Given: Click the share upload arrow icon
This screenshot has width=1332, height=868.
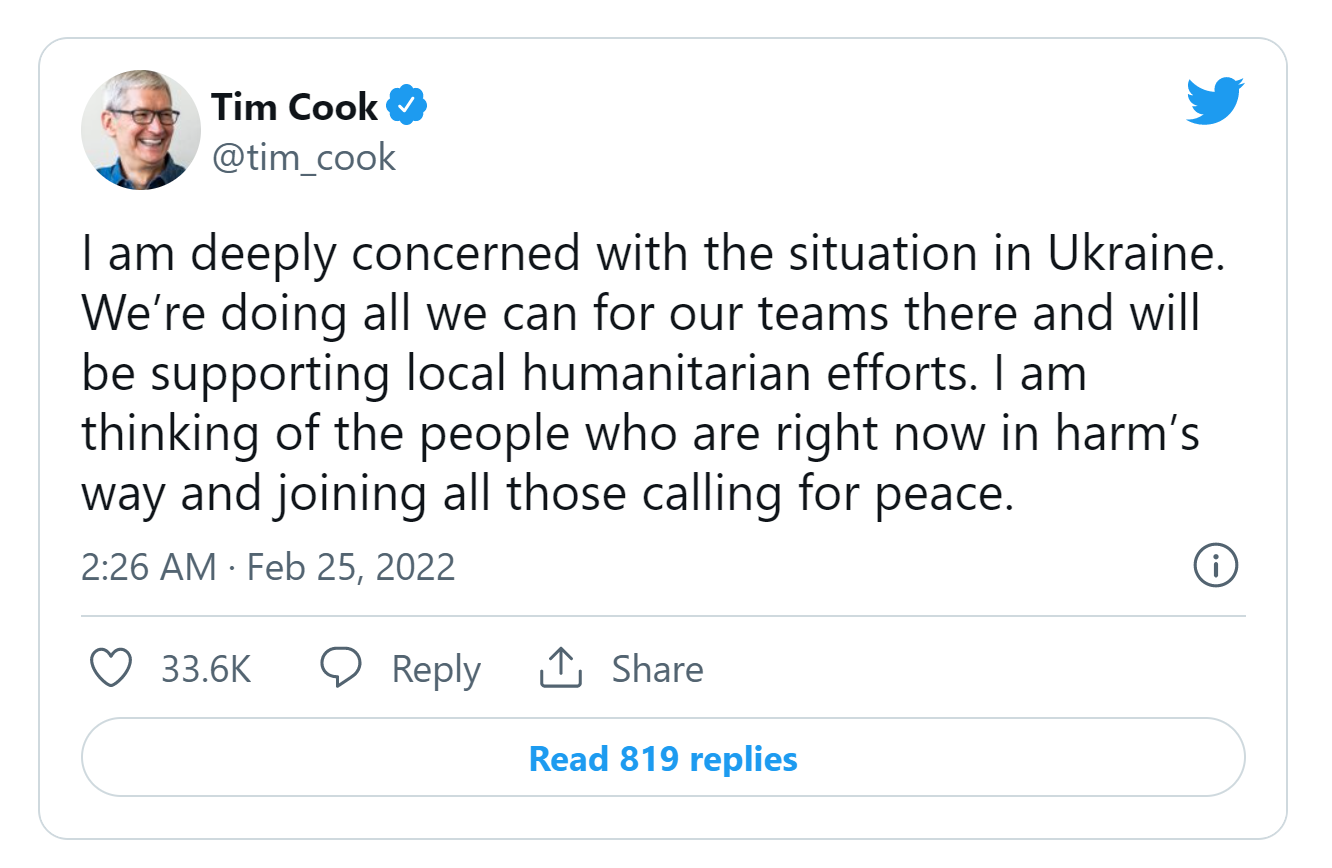Looking at the screenshot, I should click(560, 668).
